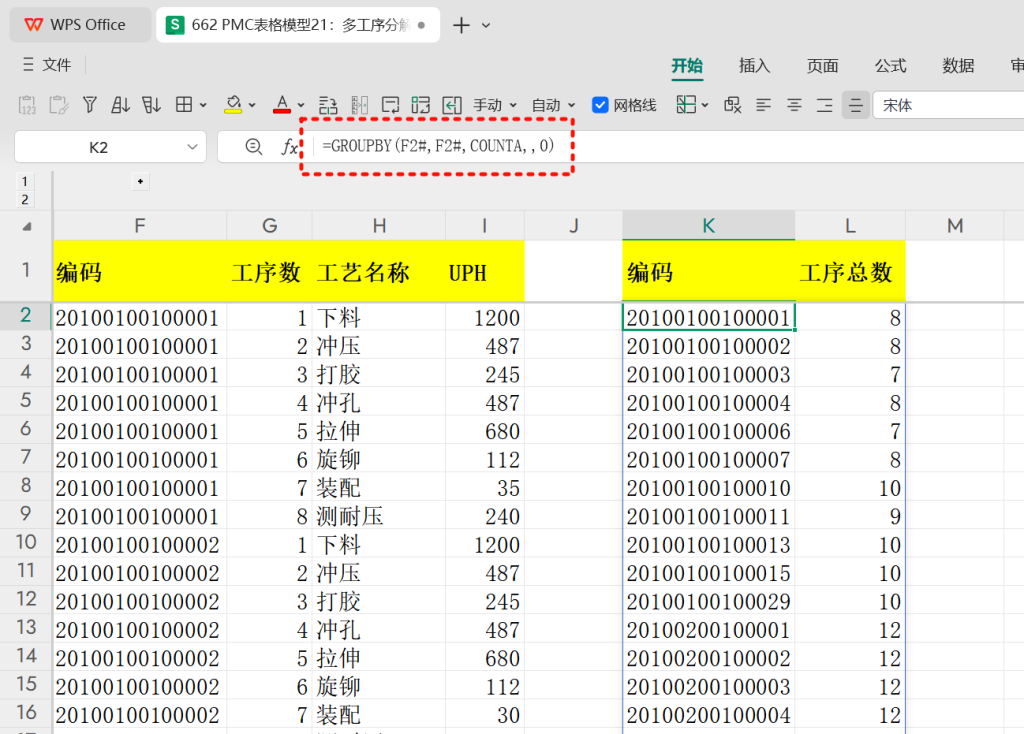Open the fill color dropdown arrow
Screen dimensions: 1024x734
pyautogui.click(x=252, y=105)
